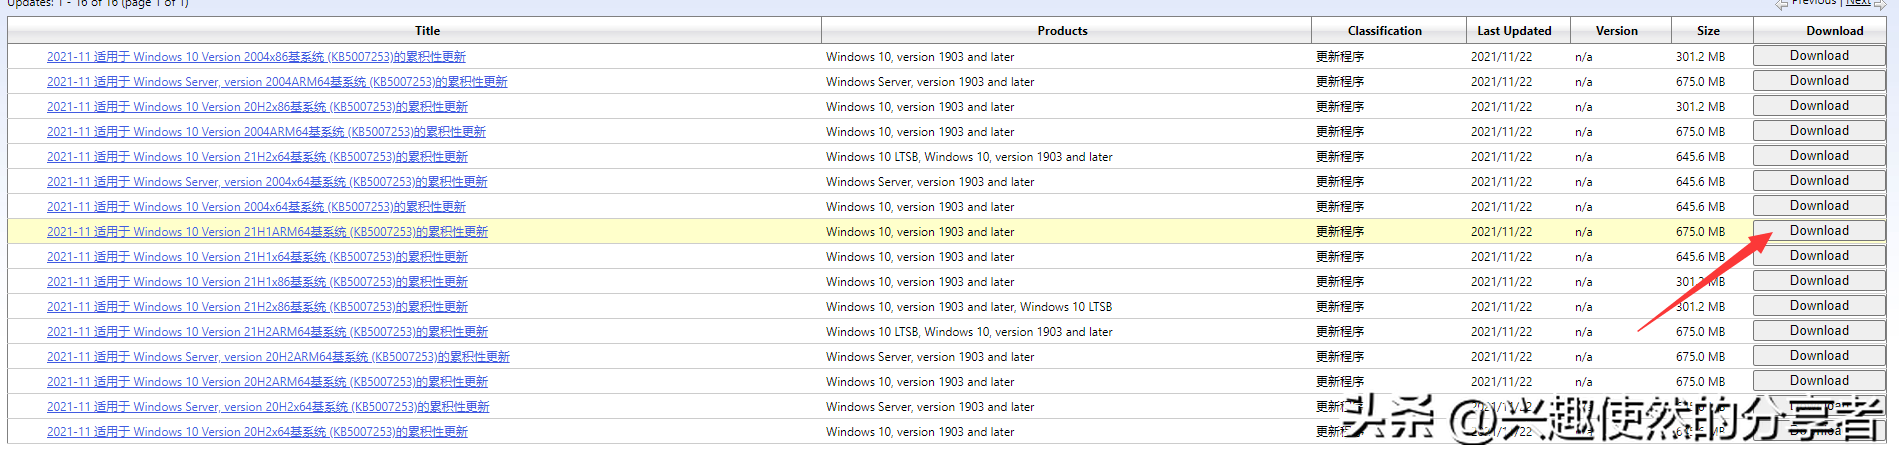Download Windows 10 Version 21H1 x64 update
The image size is (1899, 457).
tap(1818, 256)
